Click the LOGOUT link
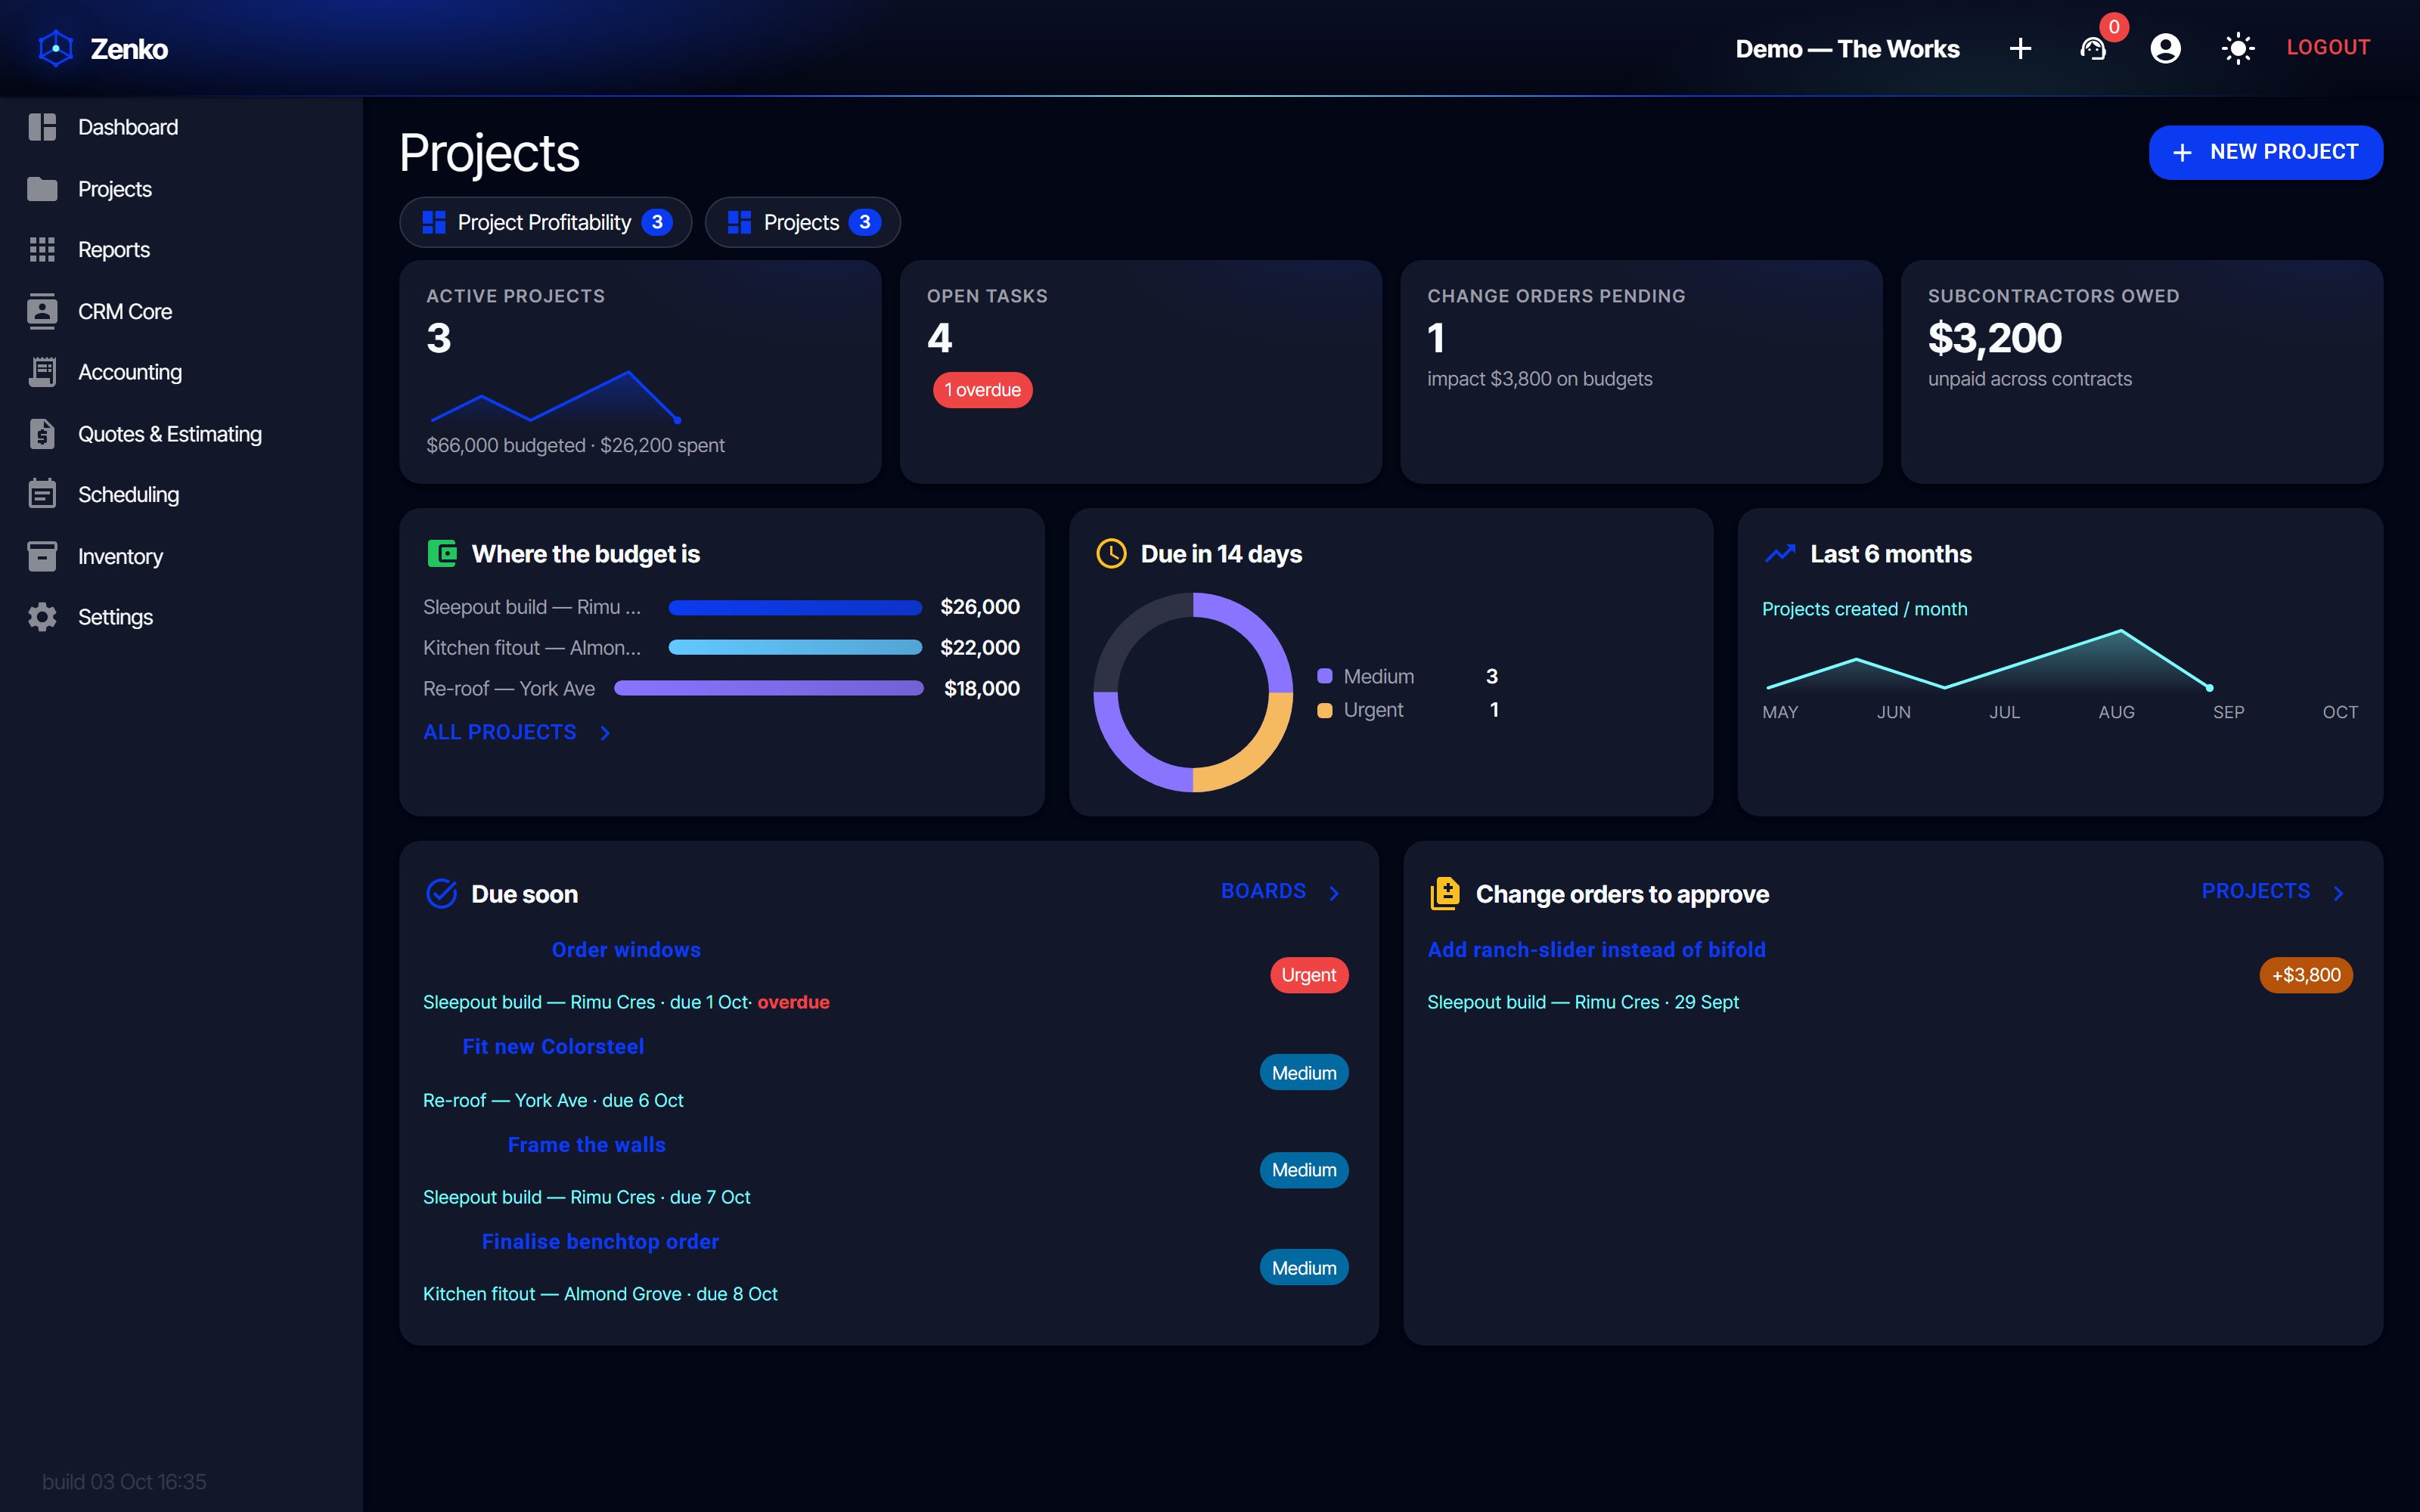Screen dimensions: 2420x1512 point(2328,47)
